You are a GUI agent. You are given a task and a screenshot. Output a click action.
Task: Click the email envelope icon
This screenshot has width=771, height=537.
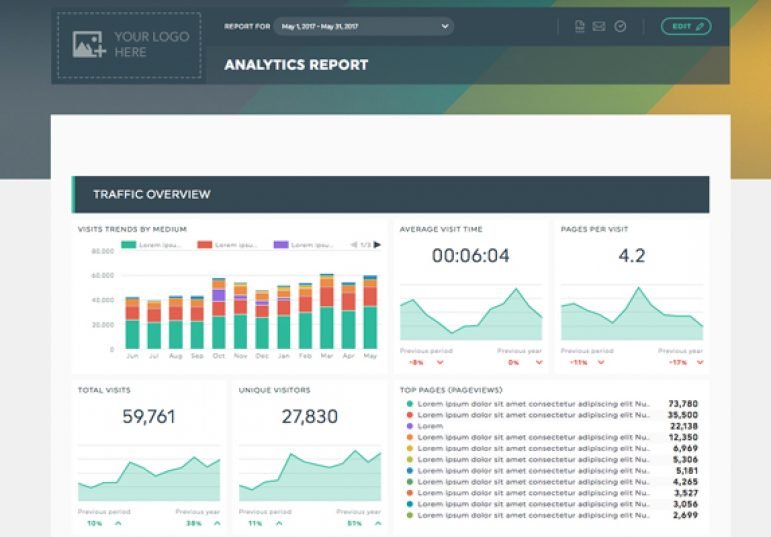tap(599, 26)
